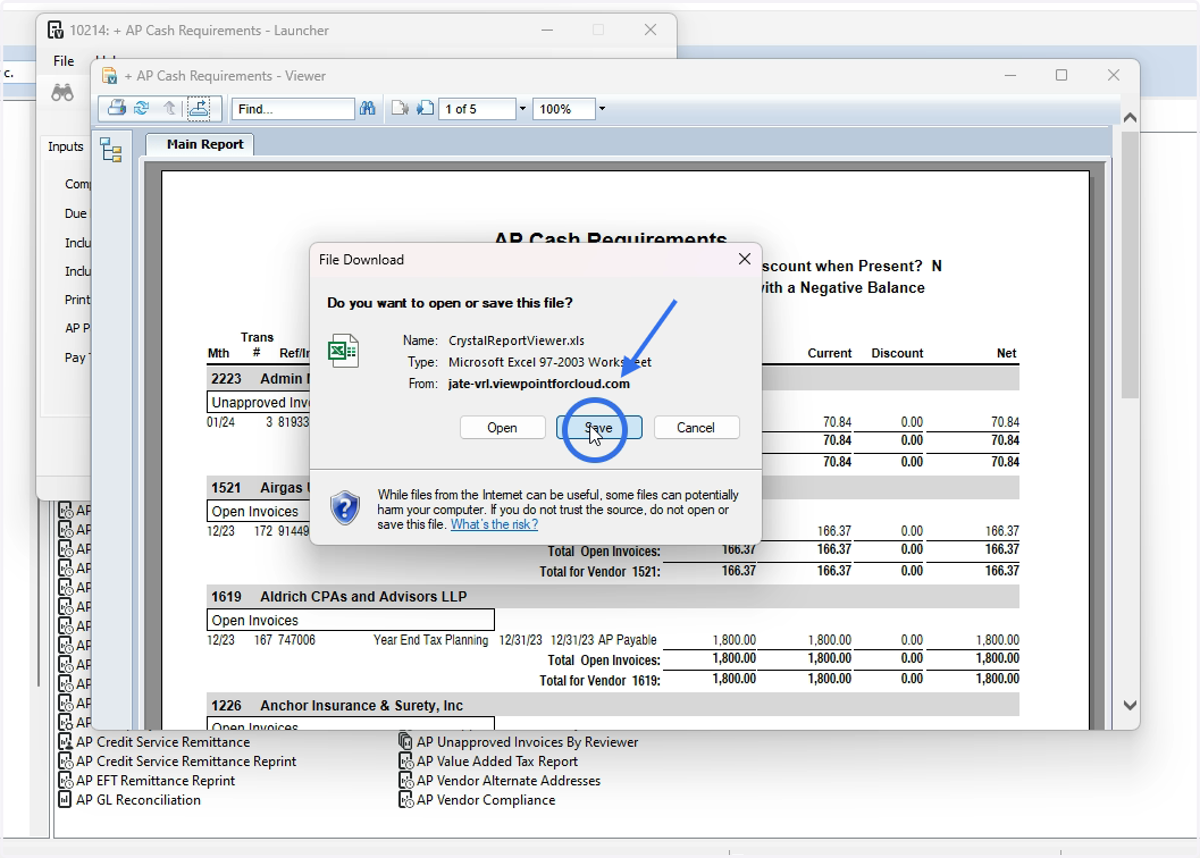Viewport: 1200px width, 858px height.
Task: Open the page number dropdown arrow
Action: [x=522, y=108]
